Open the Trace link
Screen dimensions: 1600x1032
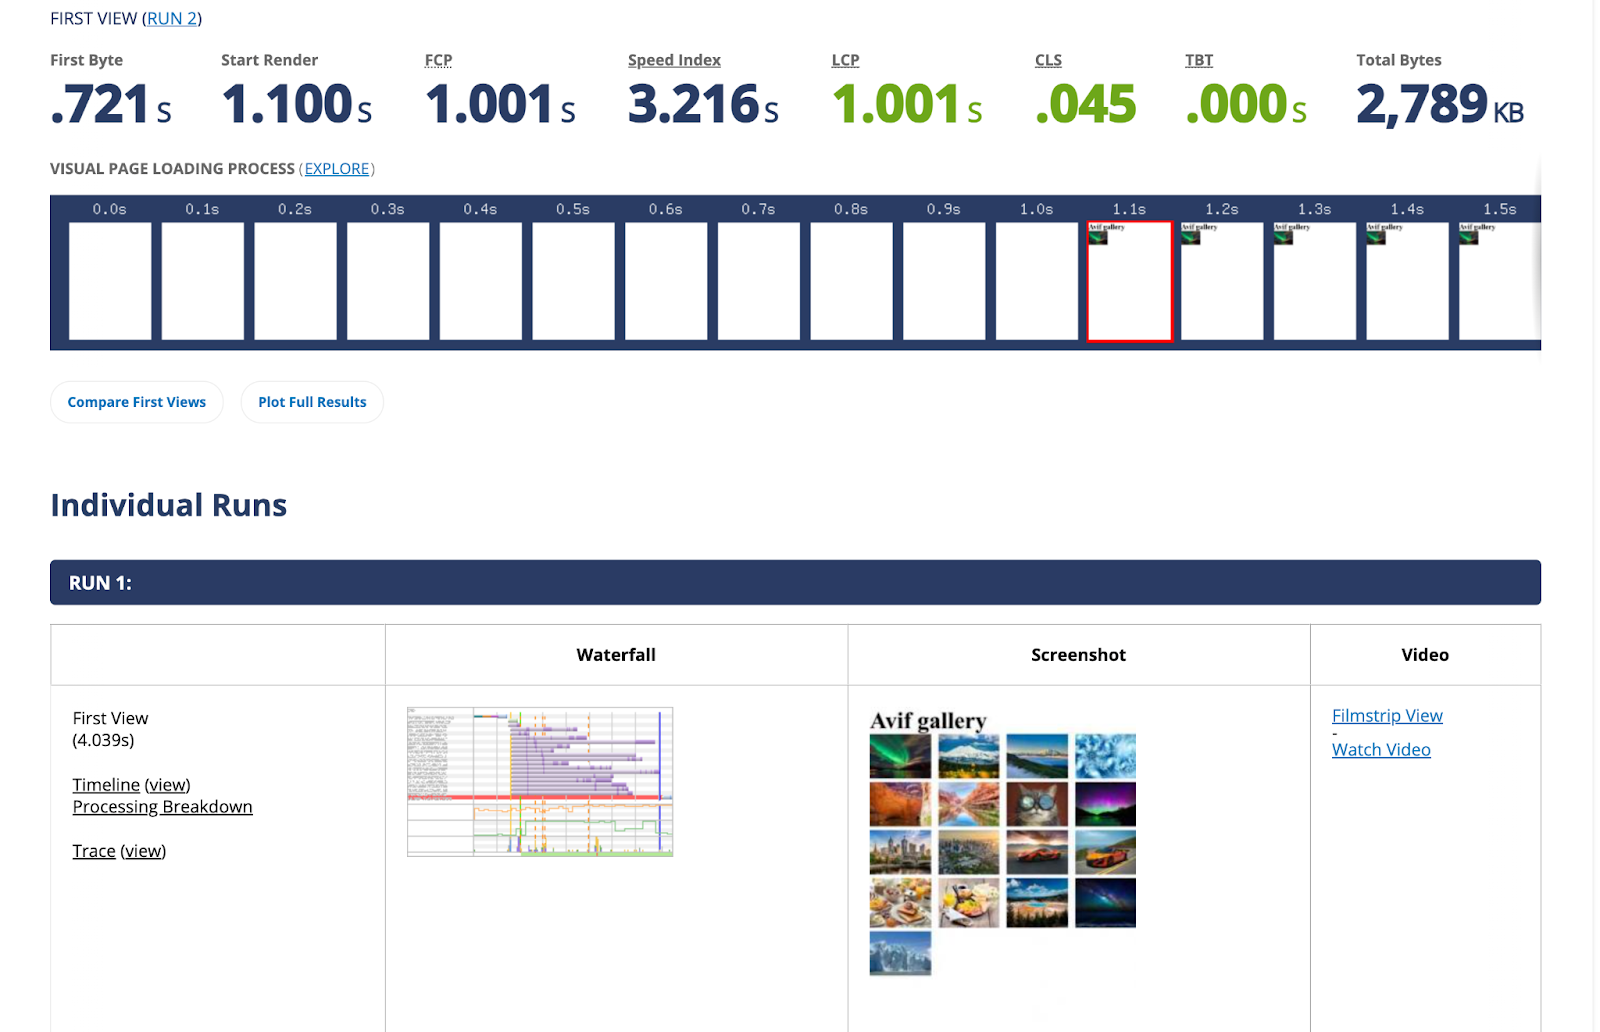tap(94, 851)
